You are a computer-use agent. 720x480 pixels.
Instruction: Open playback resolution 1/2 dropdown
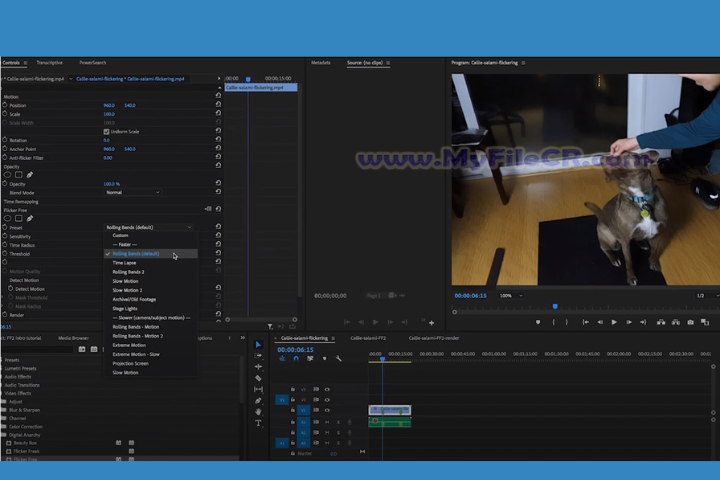(x=707, y=296)
